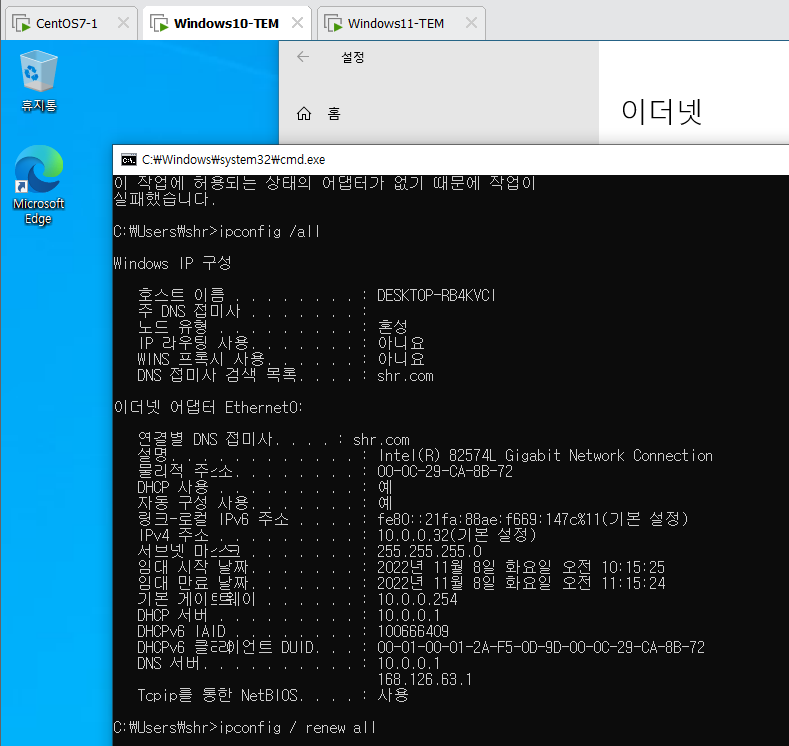Click the NetBIOS over Tcpip value 사용
This screenshot has height=746, width=789.
click(393, 695)
